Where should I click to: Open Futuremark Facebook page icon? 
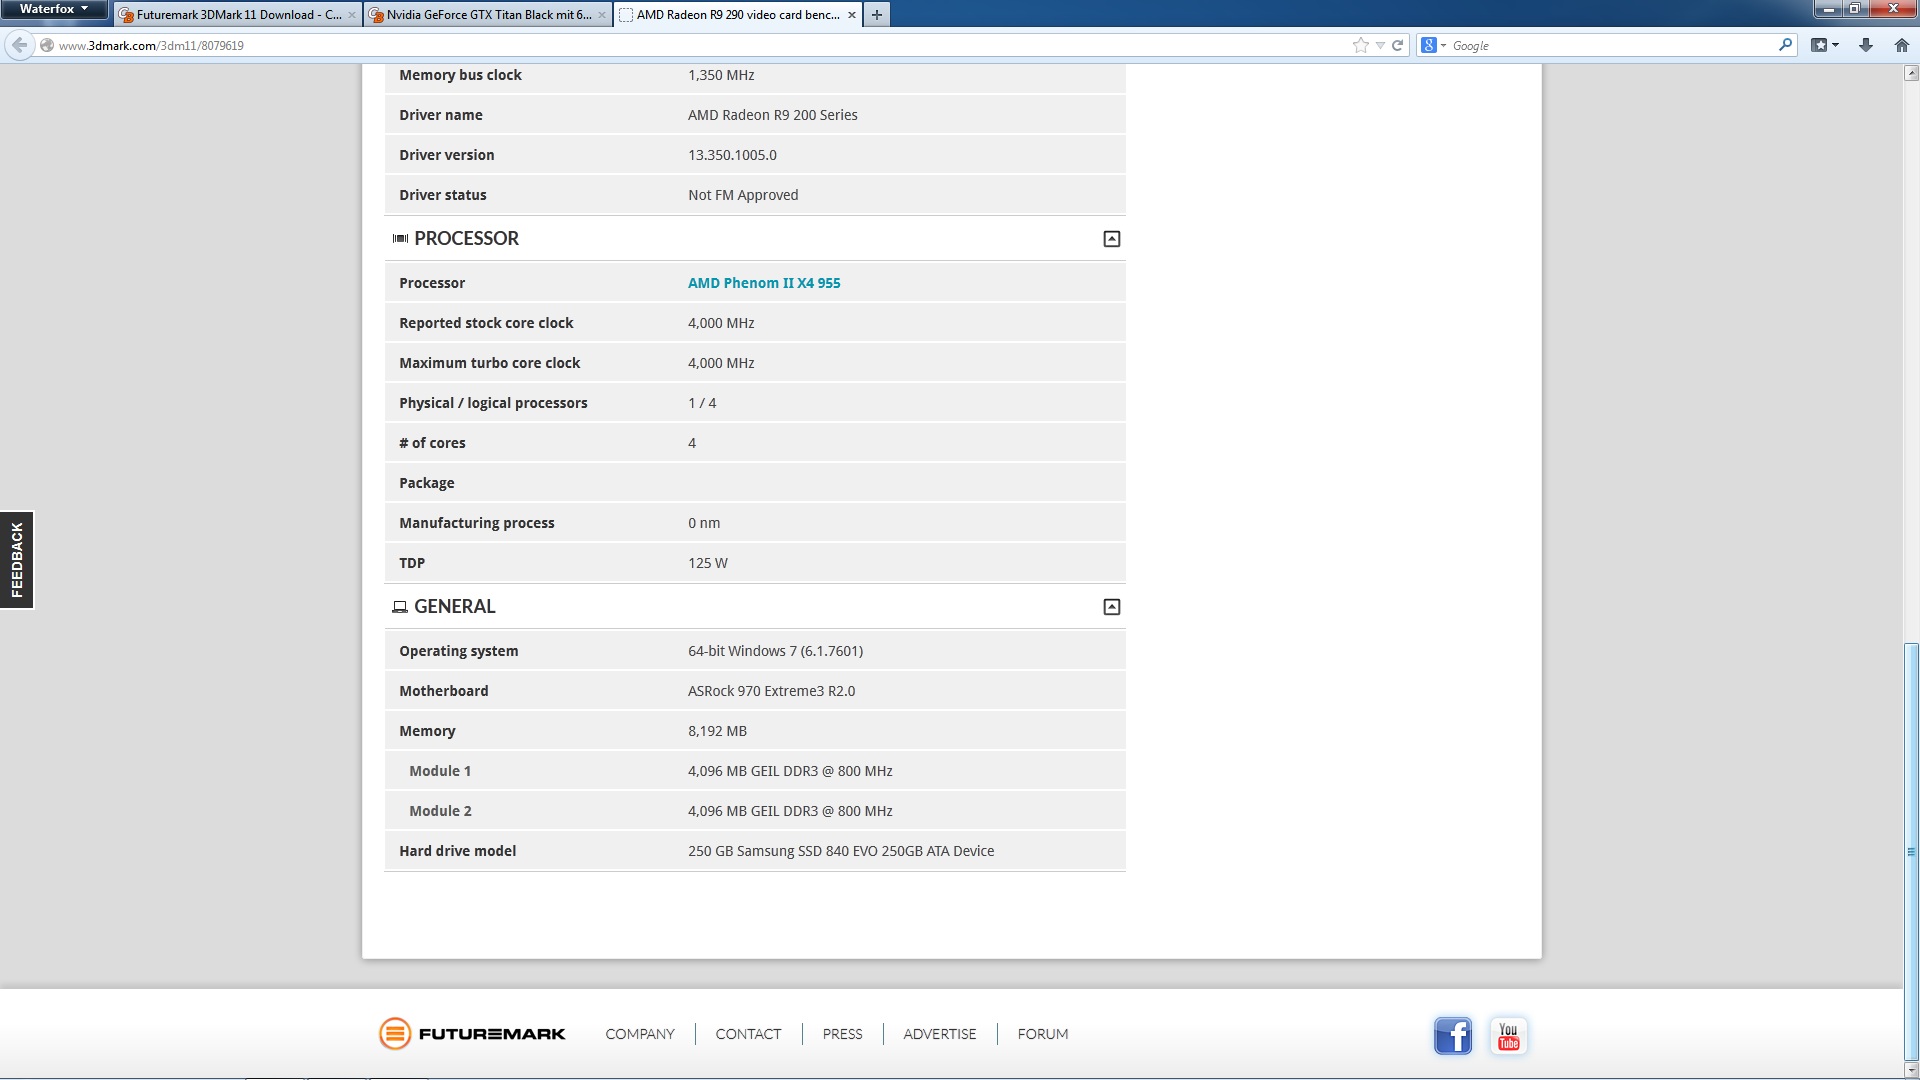[1452, 1035]
